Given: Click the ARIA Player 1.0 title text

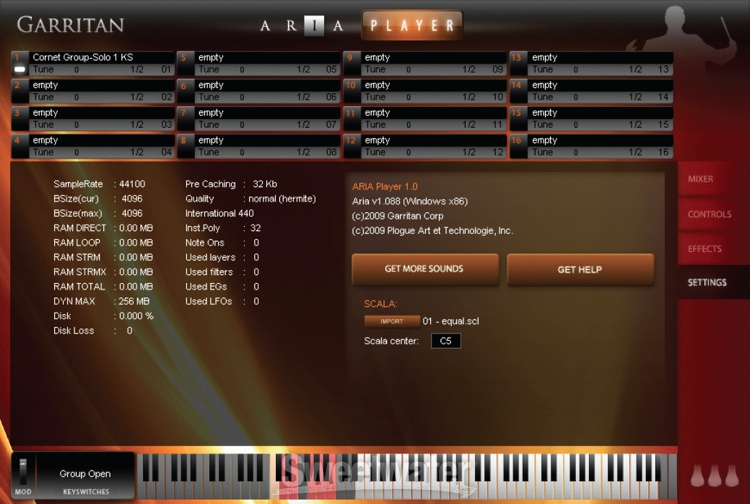Looking at the screenshot, I should (385, 186).
